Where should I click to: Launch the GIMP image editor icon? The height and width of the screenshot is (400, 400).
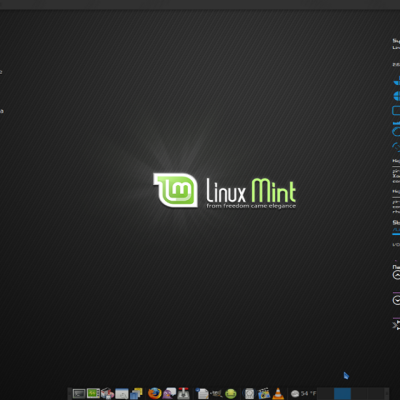216,394
